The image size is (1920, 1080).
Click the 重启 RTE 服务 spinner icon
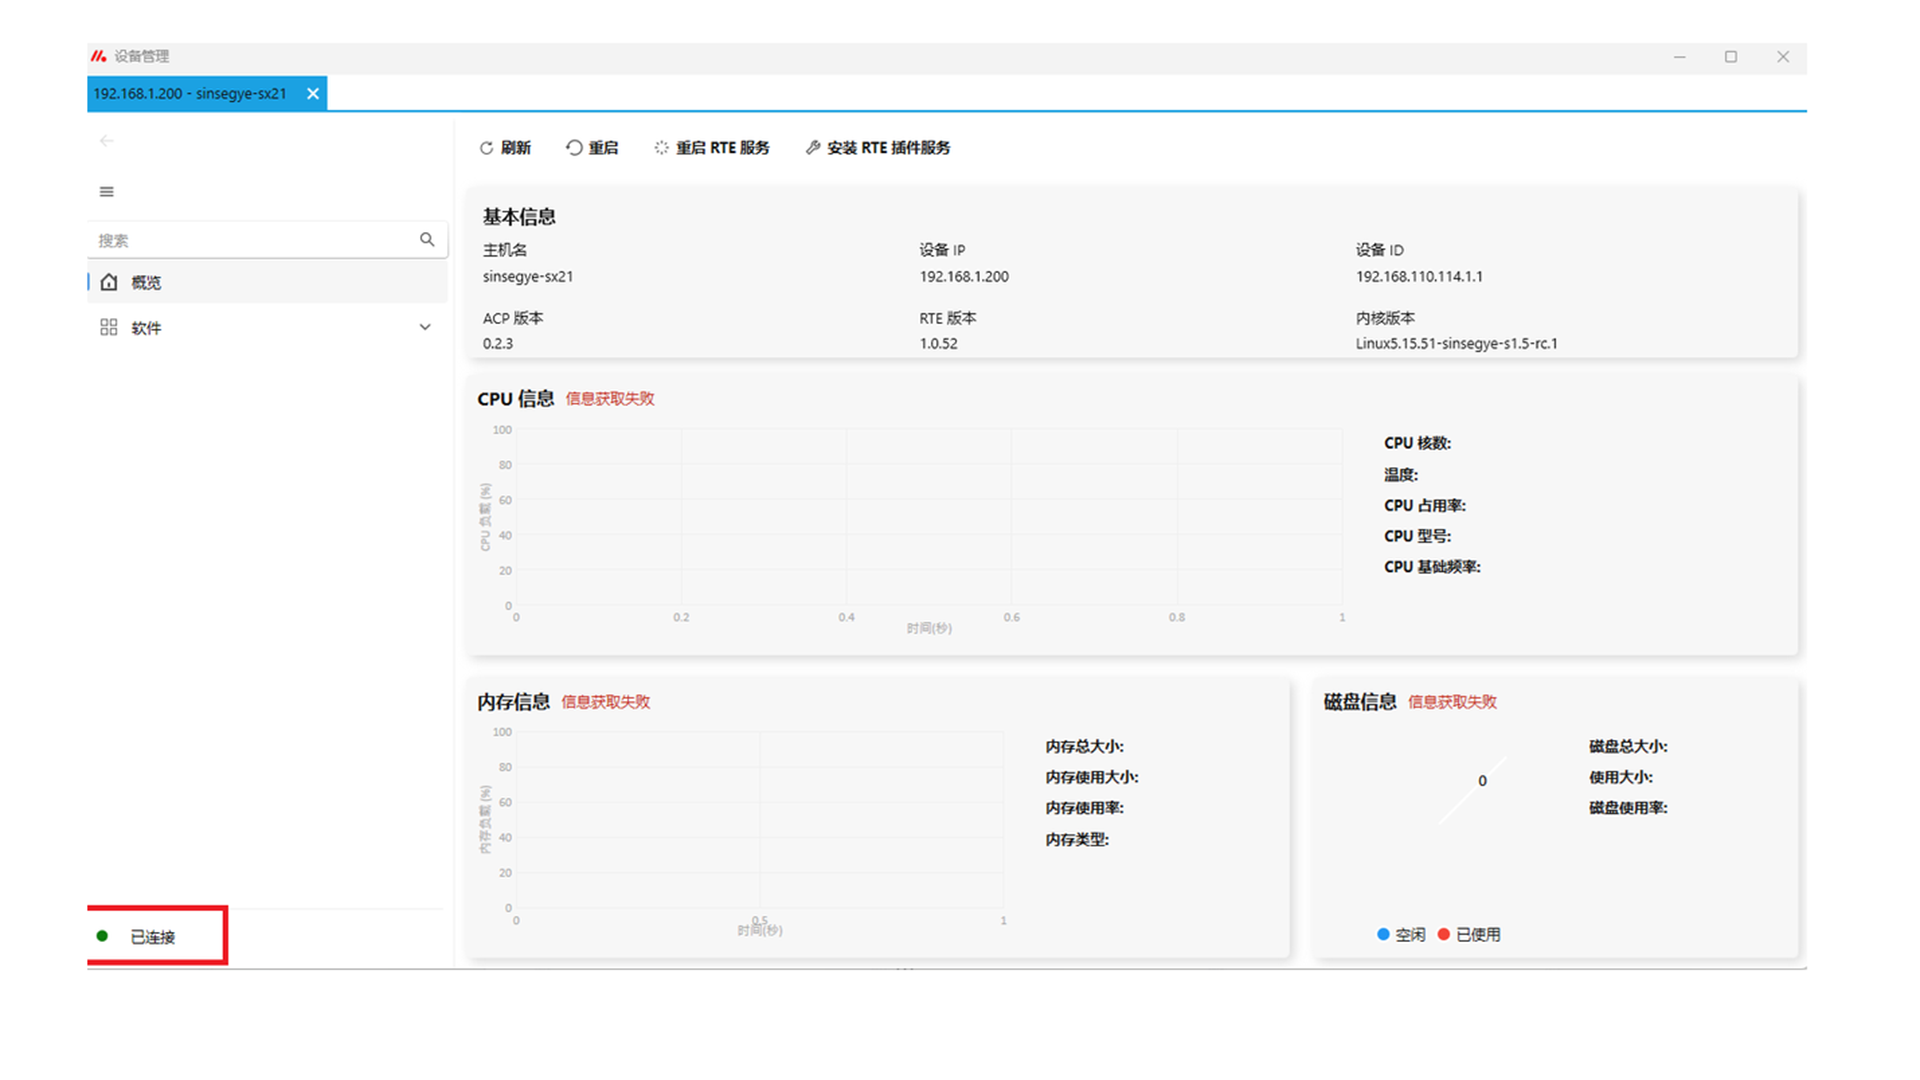661,148
